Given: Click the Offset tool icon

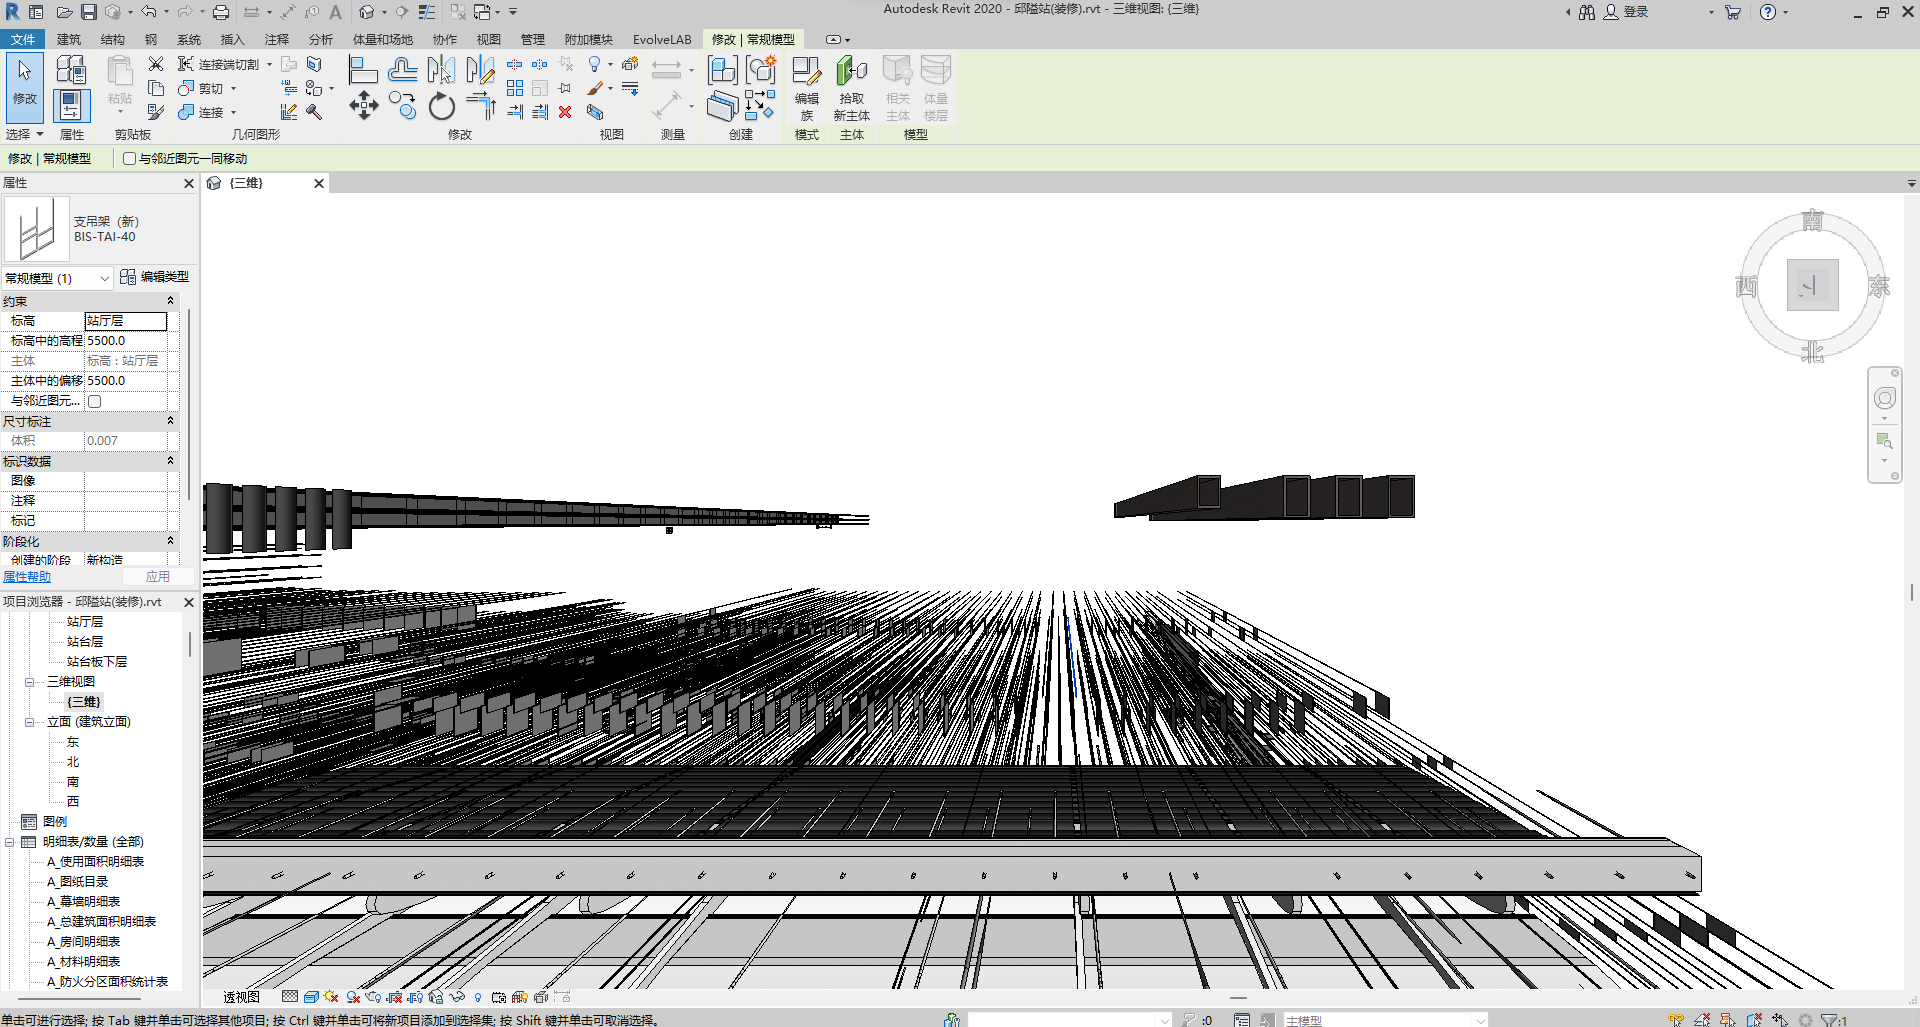Looking at the screenshot, I should 403,70.
